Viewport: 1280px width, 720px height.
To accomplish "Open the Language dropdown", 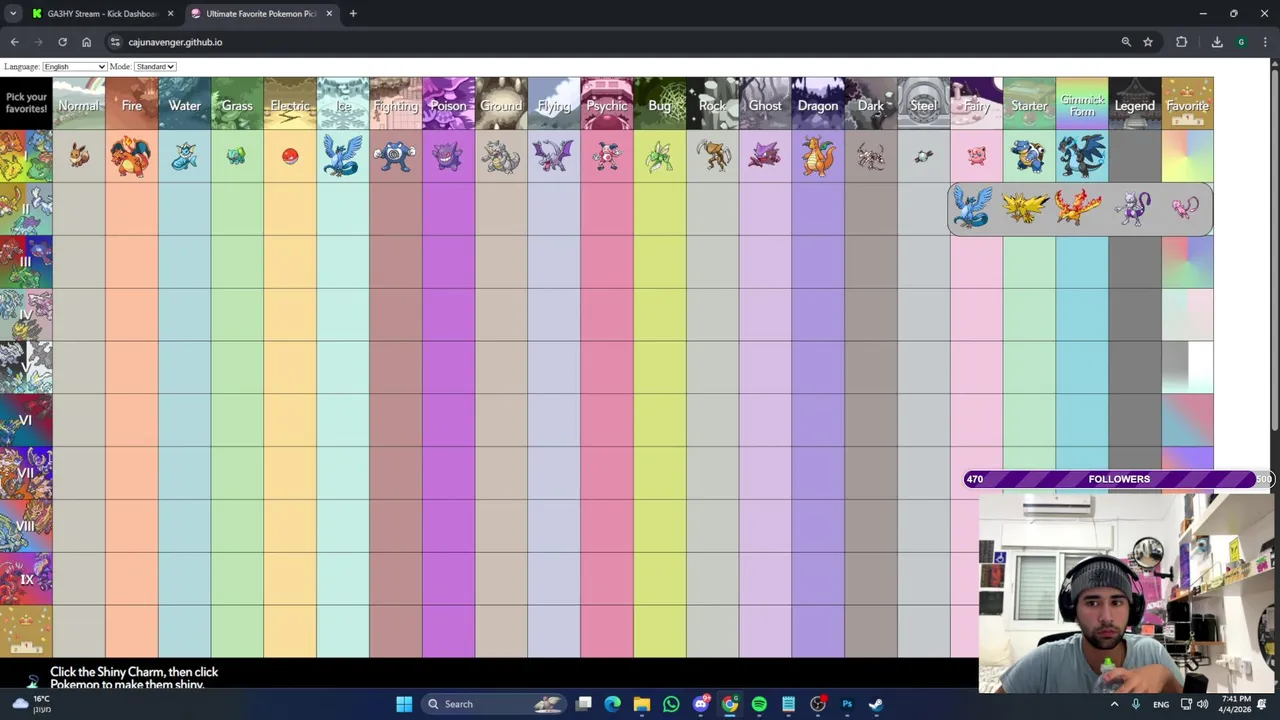I will 74,66.
